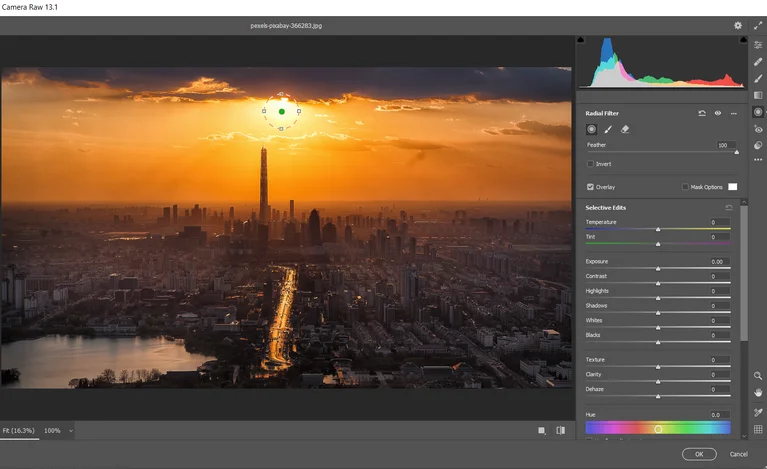
Task: Select the Zoom magnifier tool
Action: (x=758, y=376)
